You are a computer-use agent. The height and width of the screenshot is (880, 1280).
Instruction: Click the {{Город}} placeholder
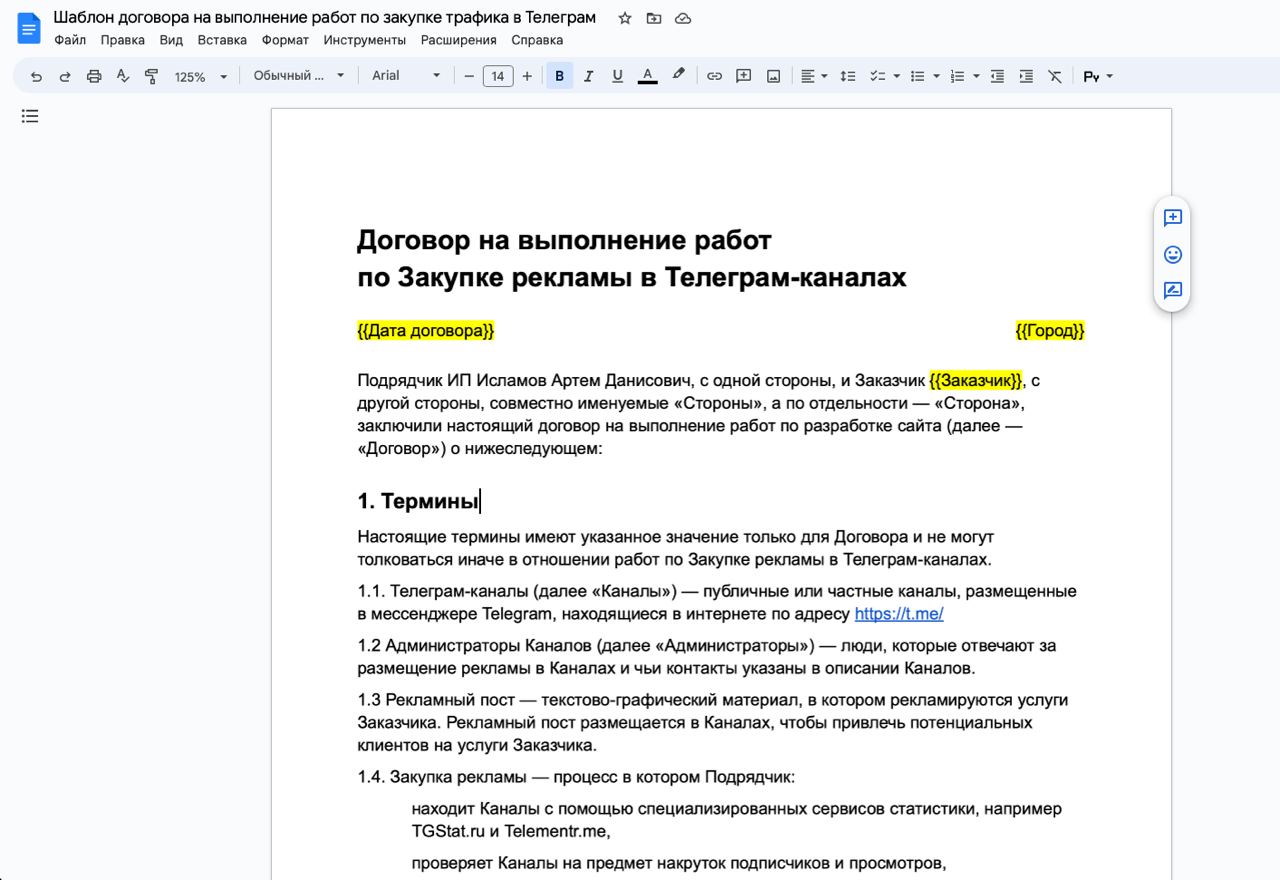pos(1050,331)
